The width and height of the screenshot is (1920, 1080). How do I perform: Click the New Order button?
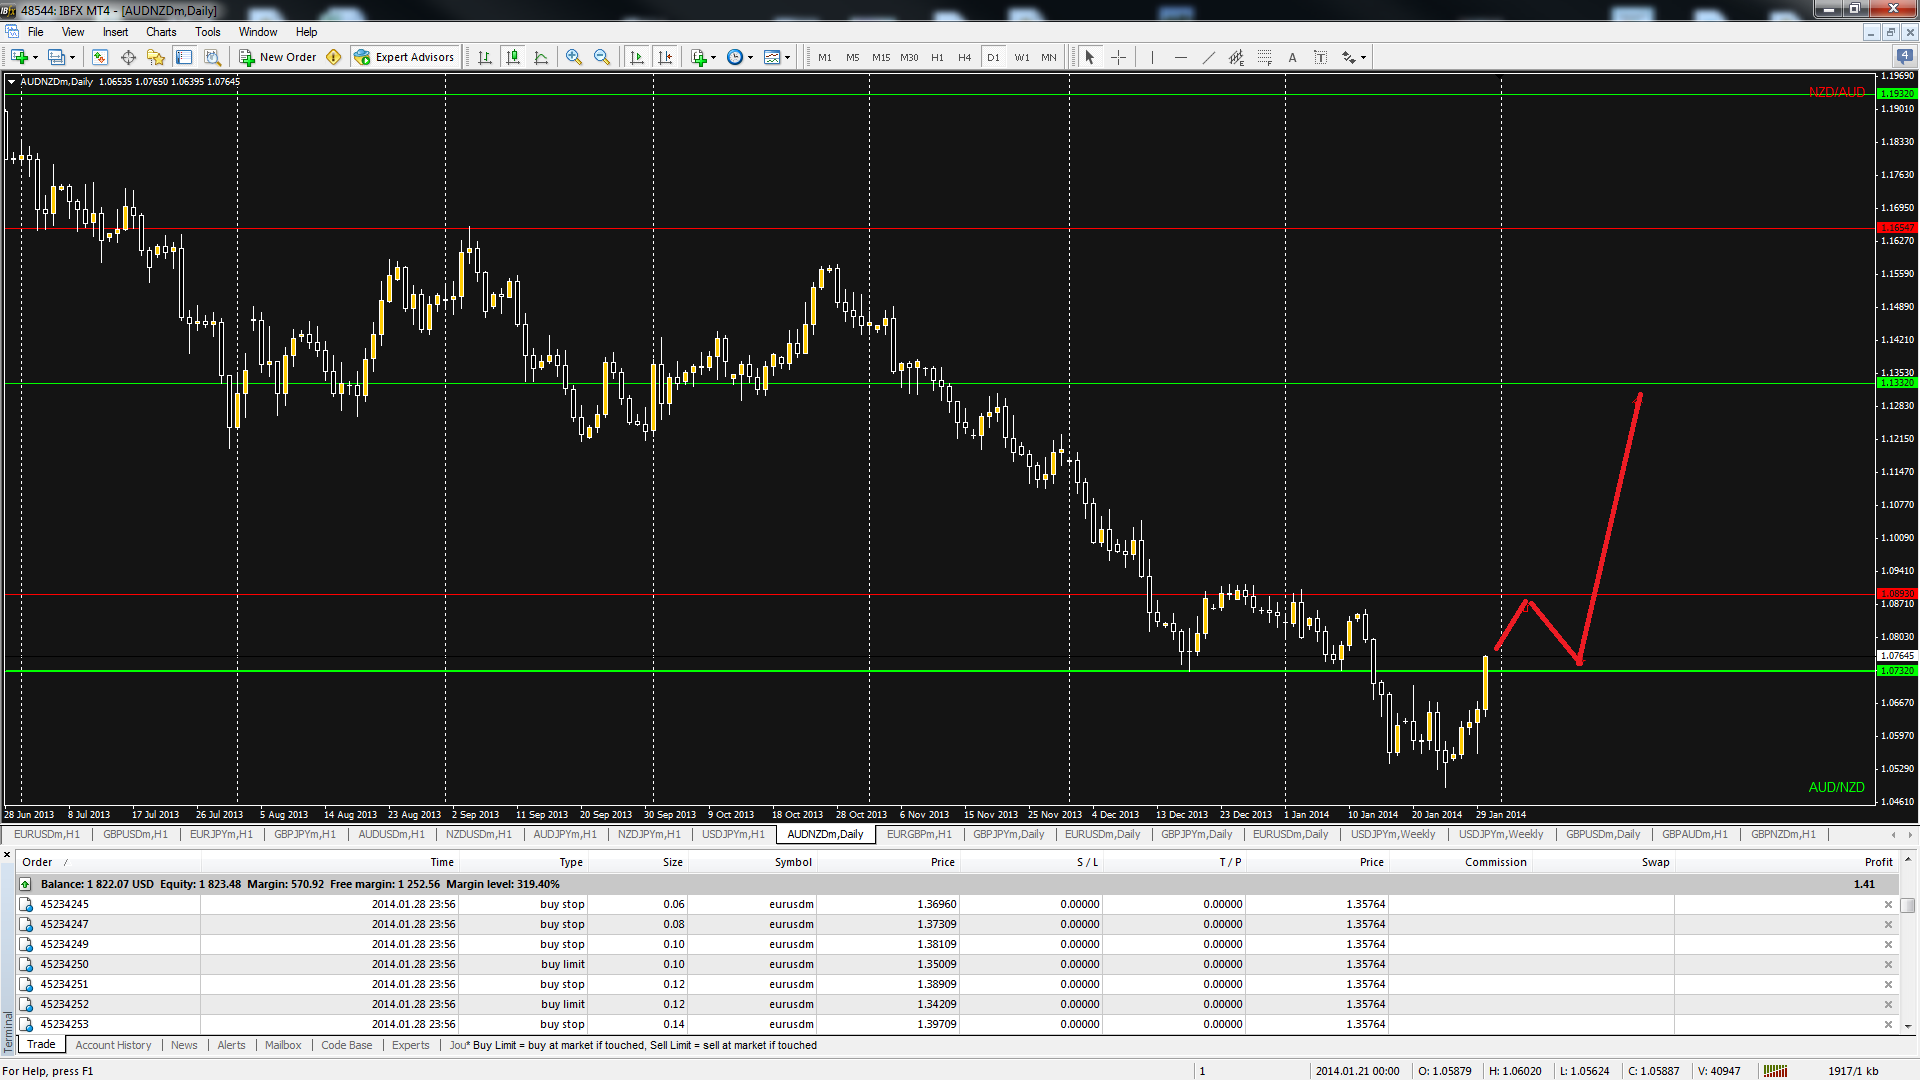pos(277,57)
